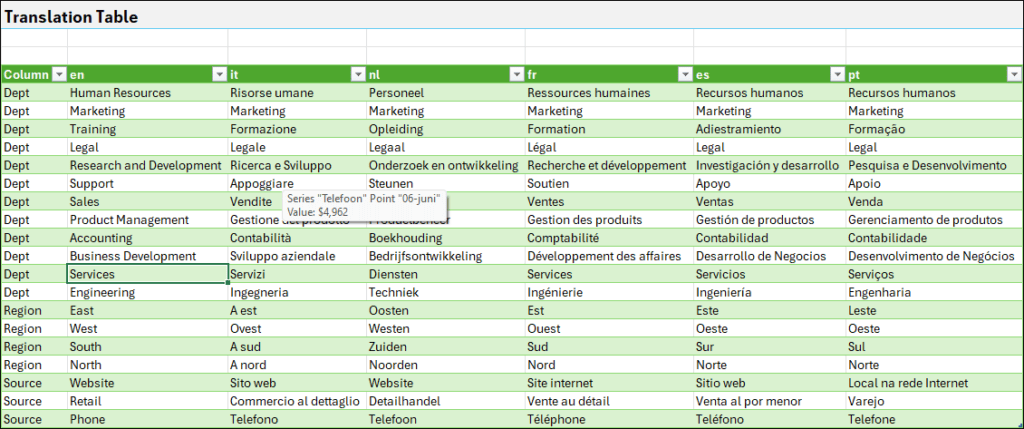
Task: Click the 'Gerenciamento de produtos' cell
Action: [x=924, y=220]
